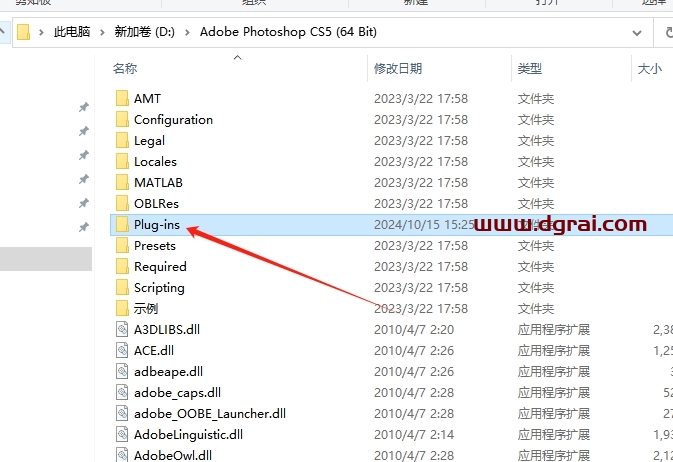Click the highlighted item in the navigation pane

click(x=46, y=258)
